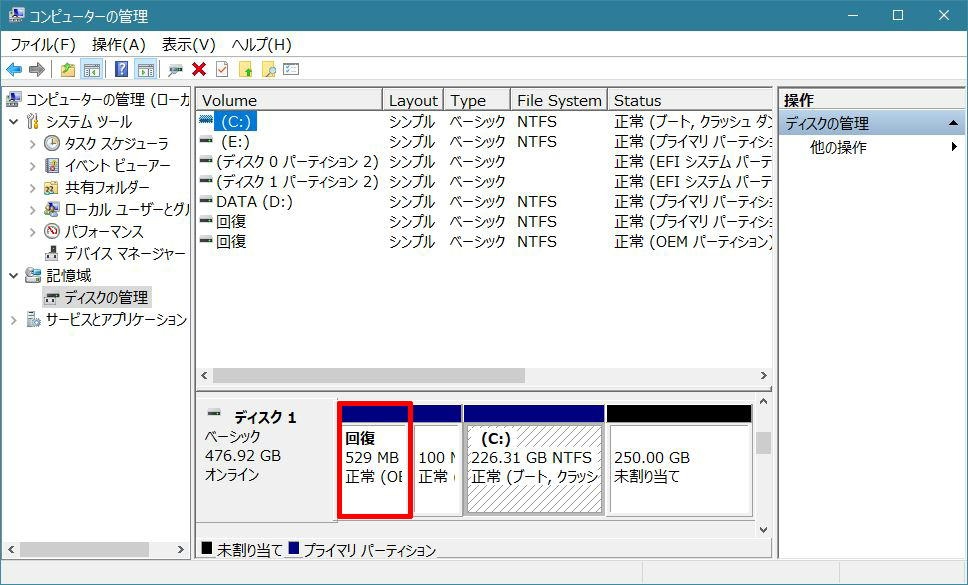The width and height of the screenshot is (968, 585).
Task: Click the システム ツール tools icon
Action: tap(33, 122)
